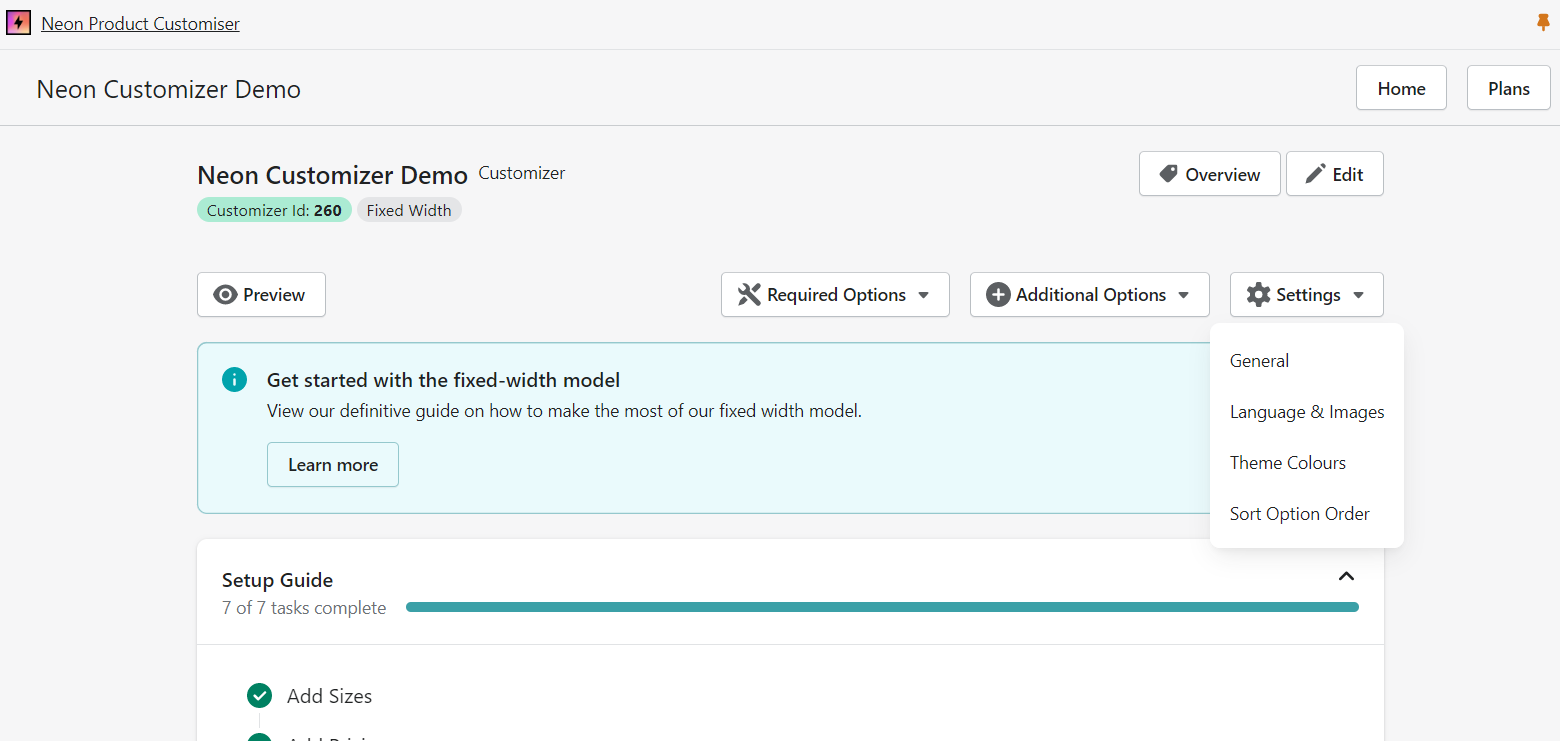The height and width of the screenshot is (741, 1560).
Task: Open the Neon Product Customiser link
Action: pyautogui.click(x=140, y=24)
